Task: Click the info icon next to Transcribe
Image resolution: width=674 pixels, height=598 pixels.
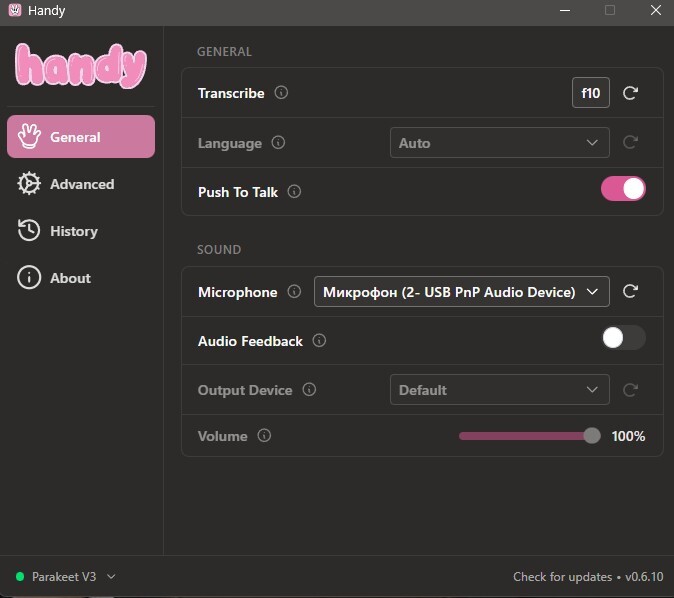Action: coord(281,93)
